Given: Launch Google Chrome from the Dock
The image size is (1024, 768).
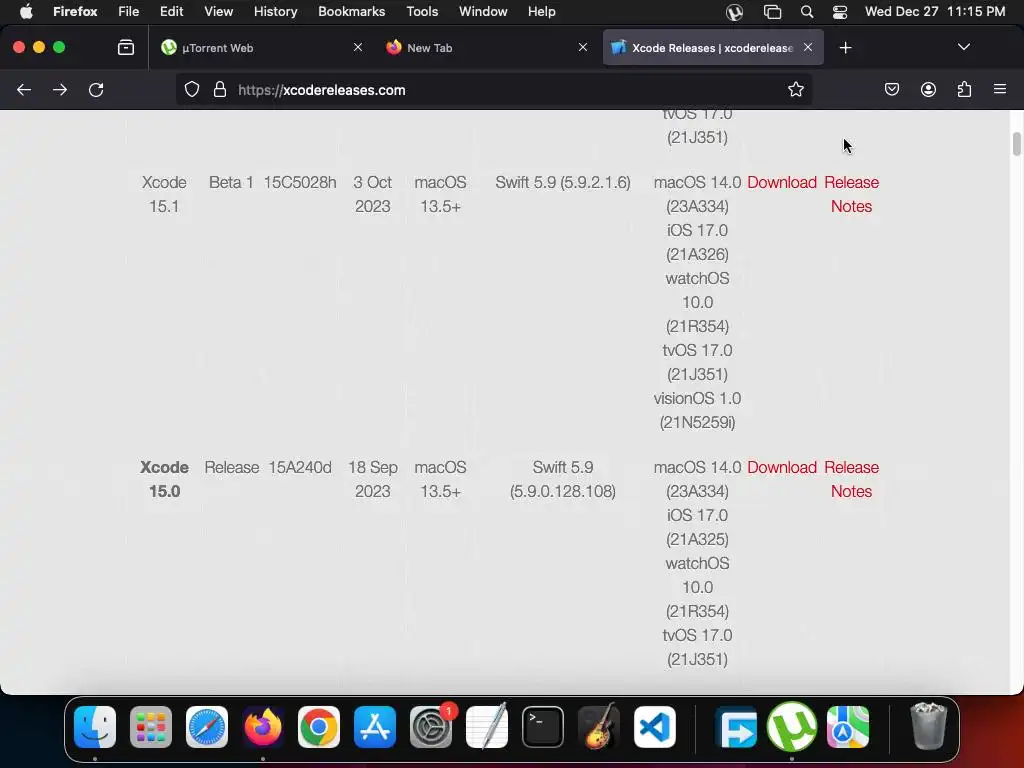Looking at the screenshot, I should tap(319, 727).
